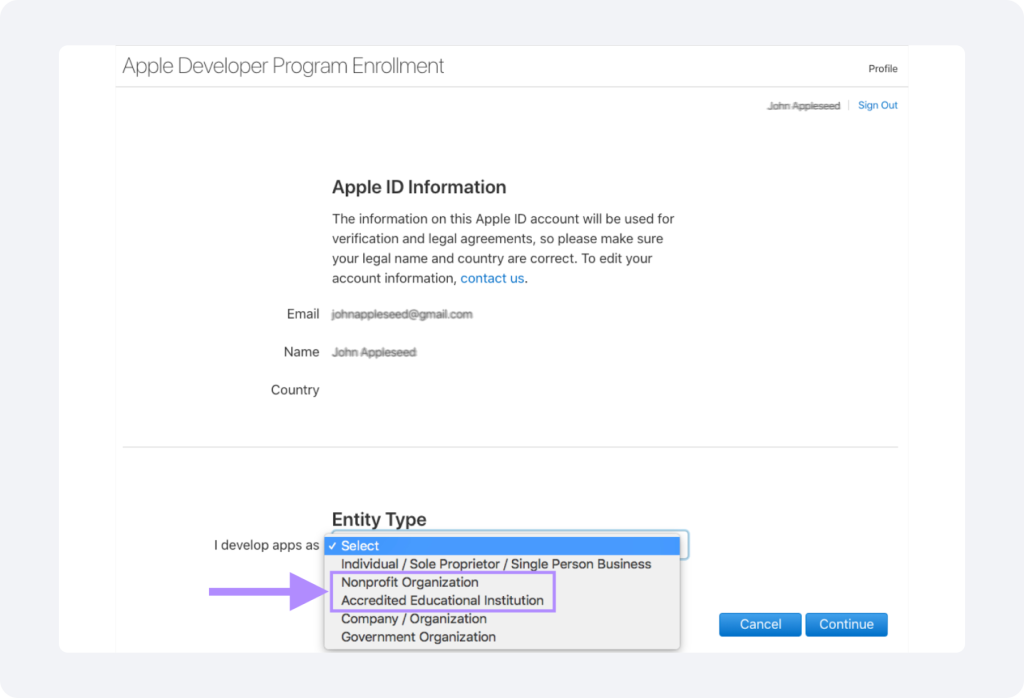The height and width of the screenshot is (698, 1024).
Task: Click the Email field label
Action: tap(303, 314)
